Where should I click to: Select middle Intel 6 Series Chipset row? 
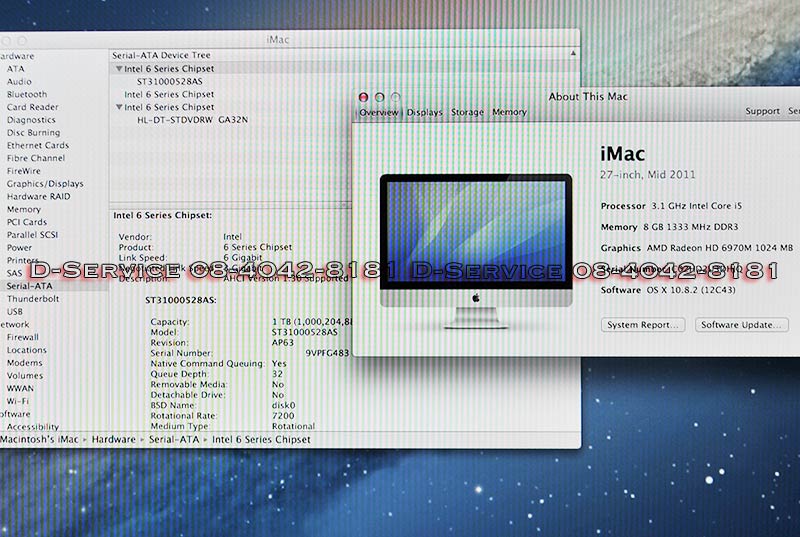(x=169, y=94)
